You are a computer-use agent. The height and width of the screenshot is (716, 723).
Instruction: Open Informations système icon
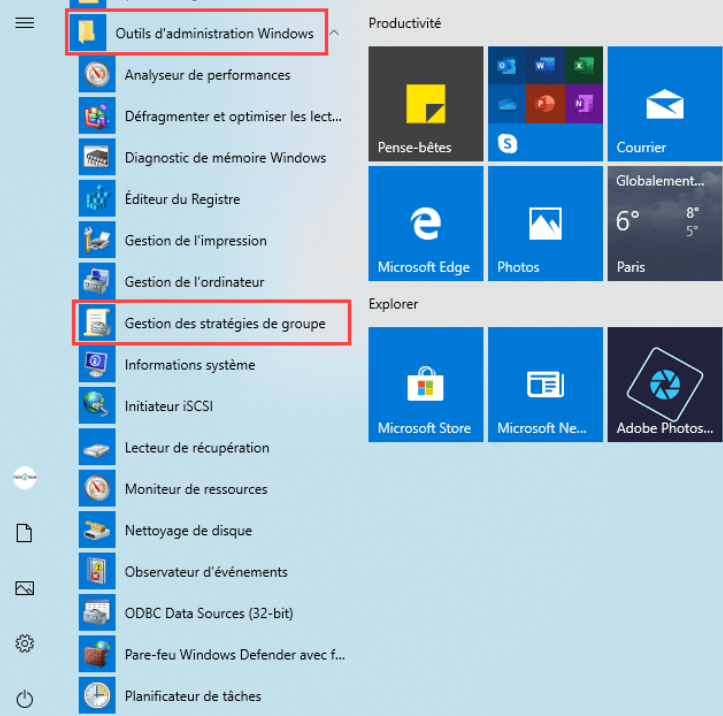click(x=97, y=364)
